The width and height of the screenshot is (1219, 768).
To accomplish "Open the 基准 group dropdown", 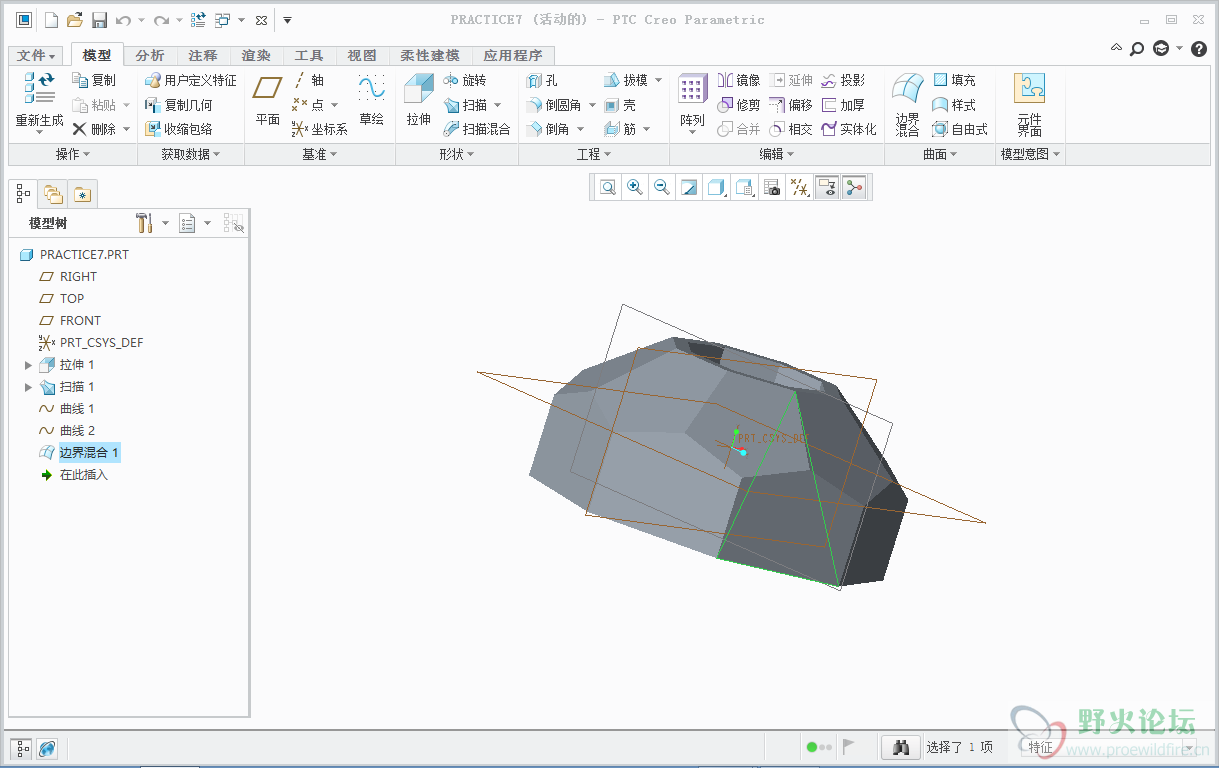I will (320, 154).
